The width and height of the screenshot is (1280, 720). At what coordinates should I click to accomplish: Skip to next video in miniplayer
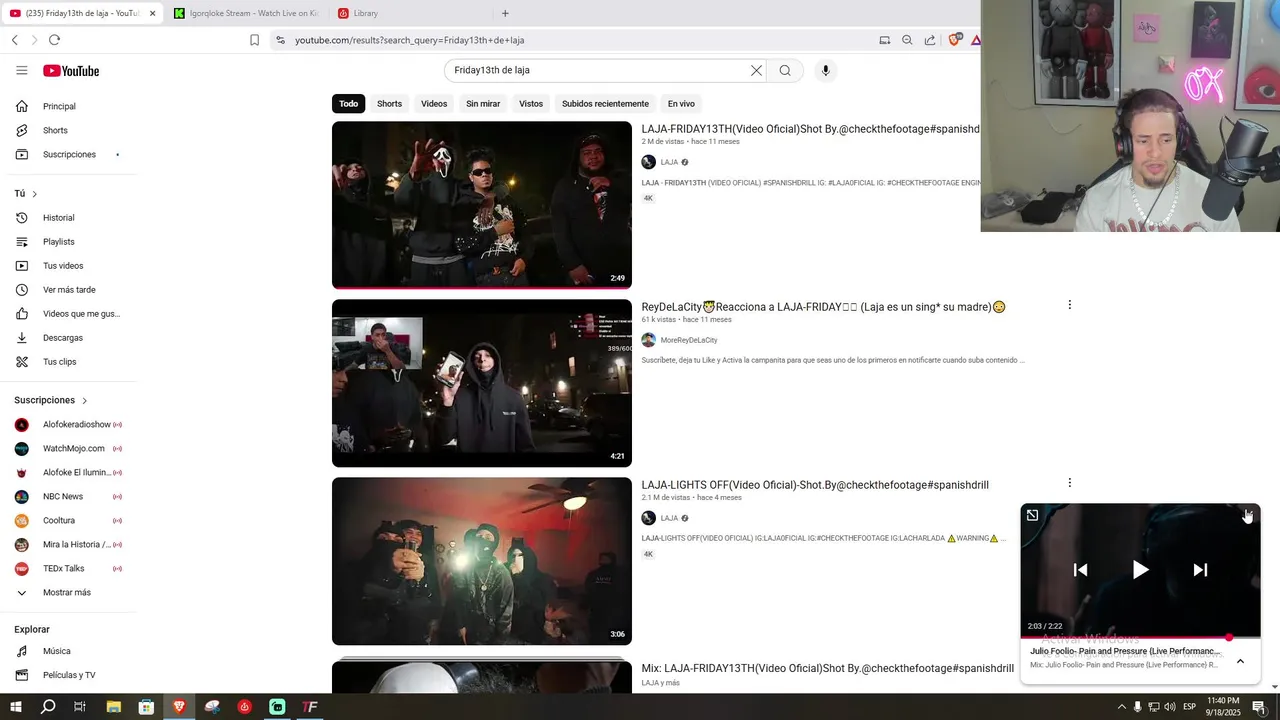click(1200, 570)
